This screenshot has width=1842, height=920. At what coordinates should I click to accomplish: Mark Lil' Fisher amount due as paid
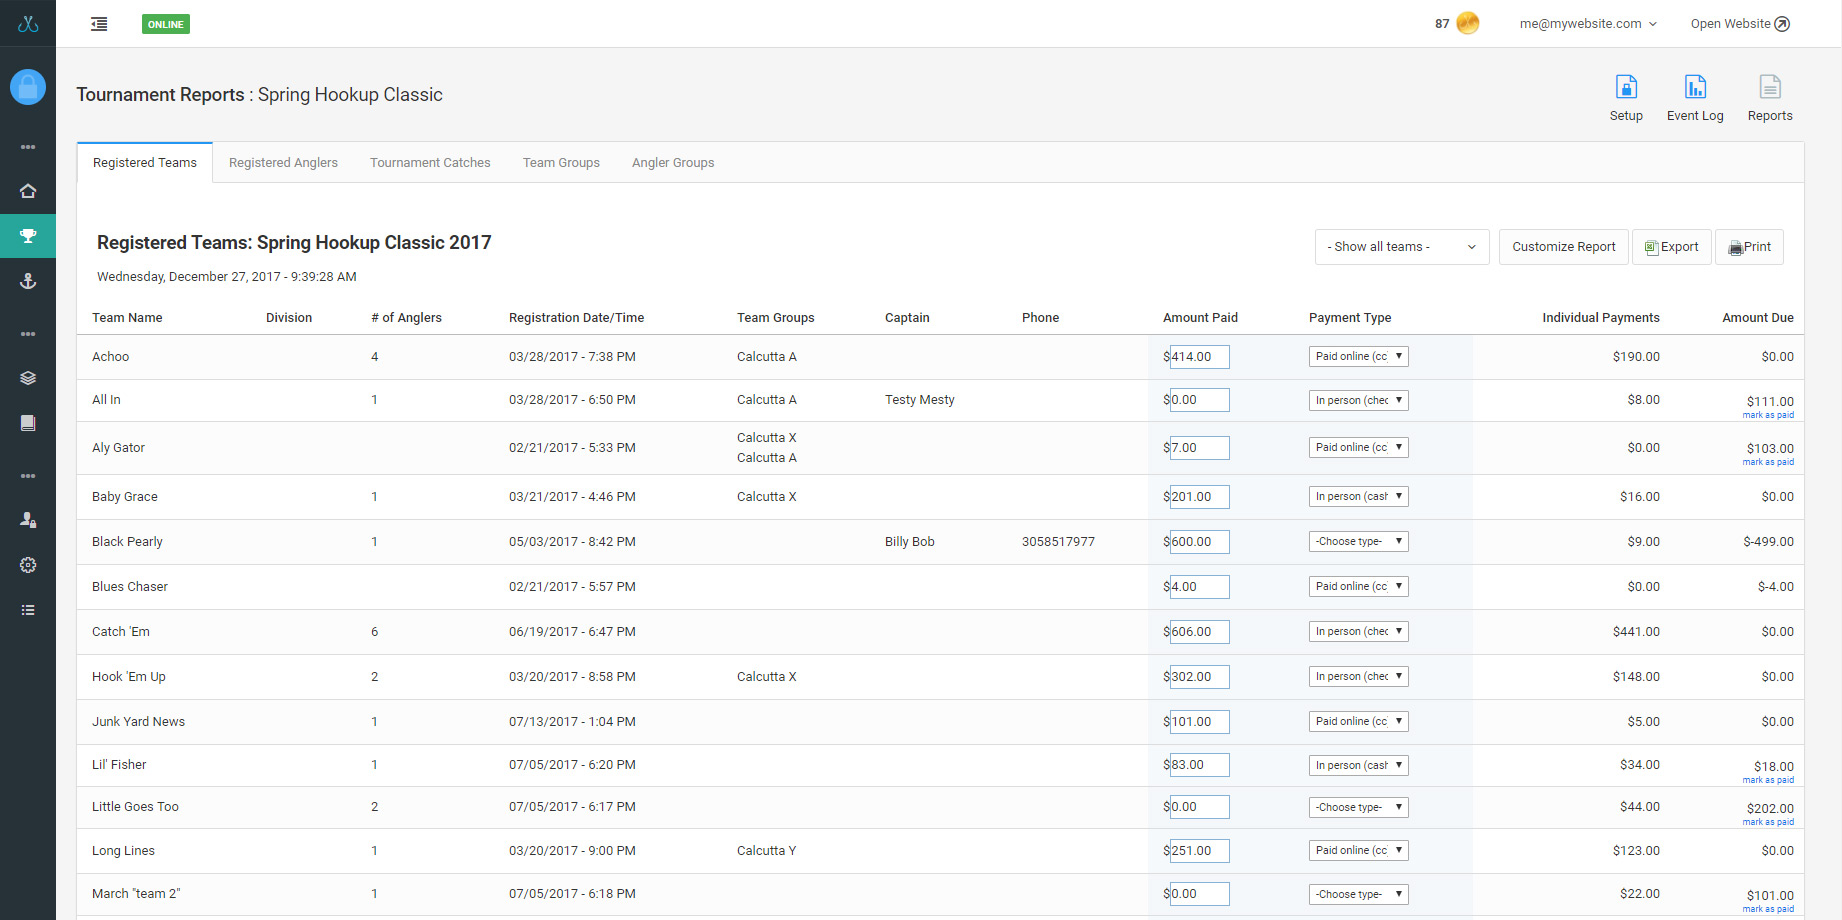click(x=1768, y=780)
